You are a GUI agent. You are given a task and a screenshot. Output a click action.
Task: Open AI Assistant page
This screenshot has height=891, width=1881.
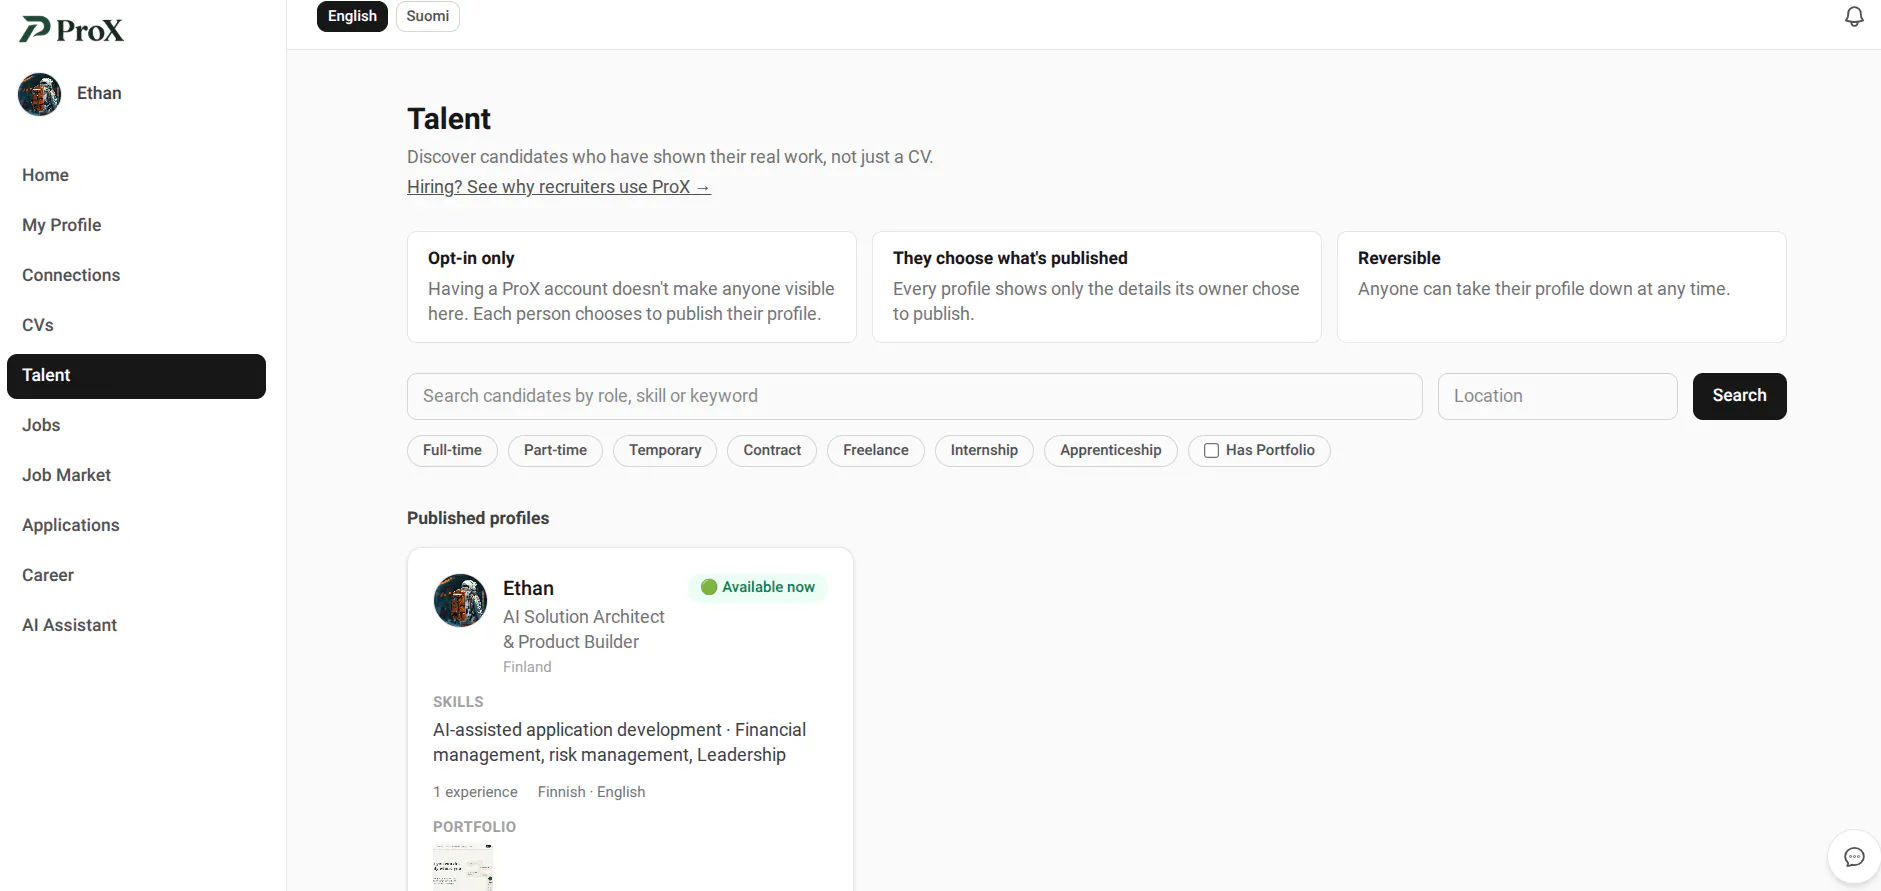click(136, 625)
